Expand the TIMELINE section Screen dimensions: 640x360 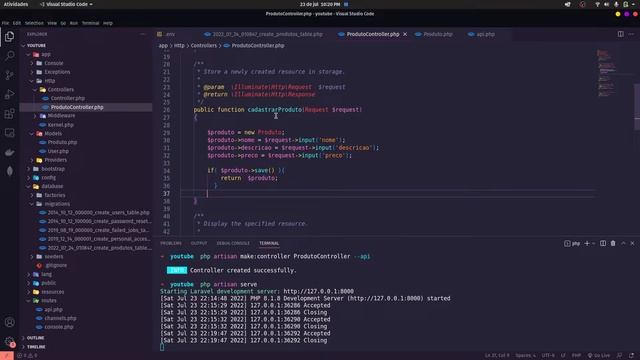[x=36, y=347]
